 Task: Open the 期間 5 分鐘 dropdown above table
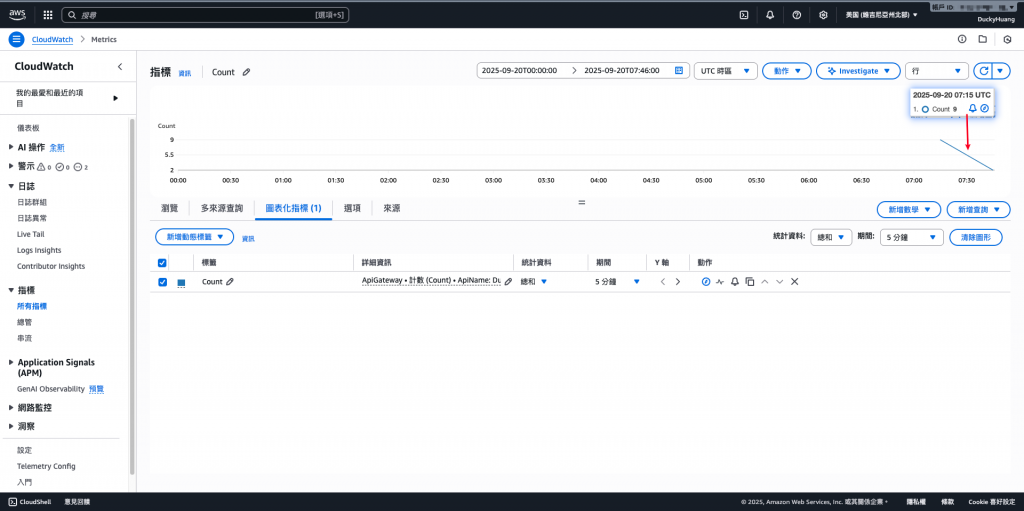[x=911, y=238]
